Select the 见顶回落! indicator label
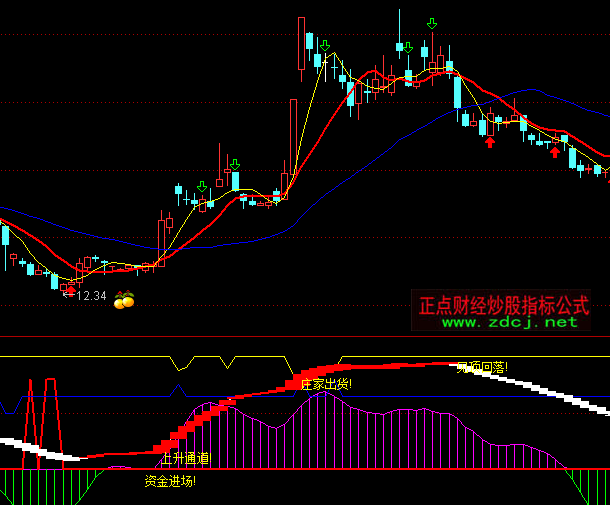This screenshot has height=505, width=610. (482, 367)
